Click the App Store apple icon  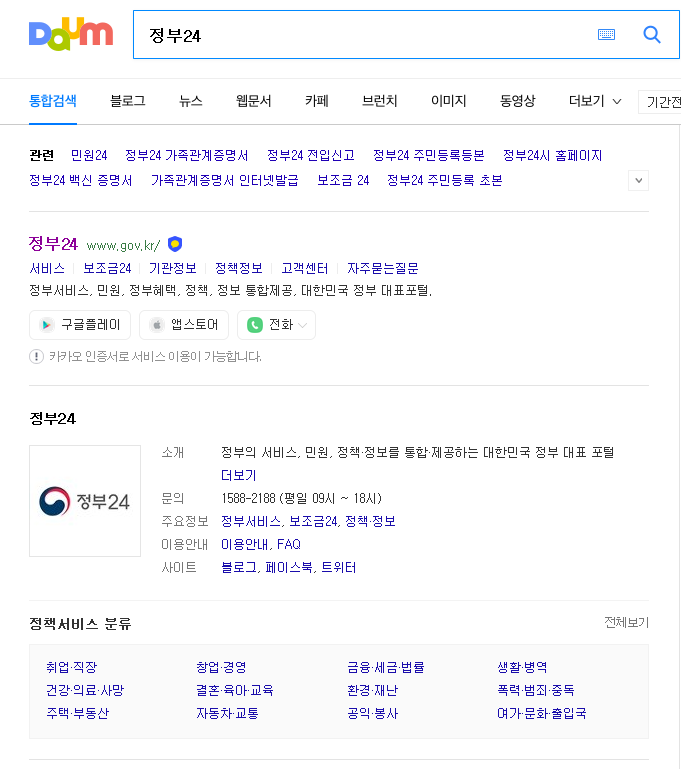(x=157, y=325)
